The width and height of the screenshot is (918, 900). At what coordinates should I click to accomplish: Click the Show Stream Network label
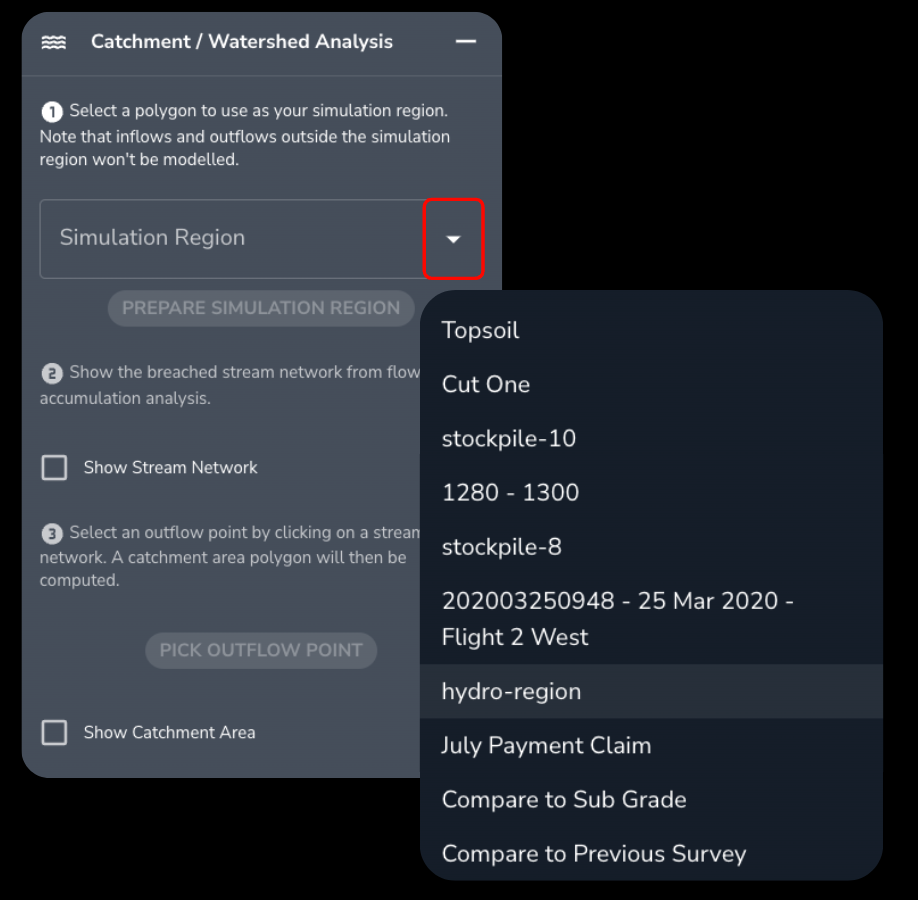click(x=171, y=468)
